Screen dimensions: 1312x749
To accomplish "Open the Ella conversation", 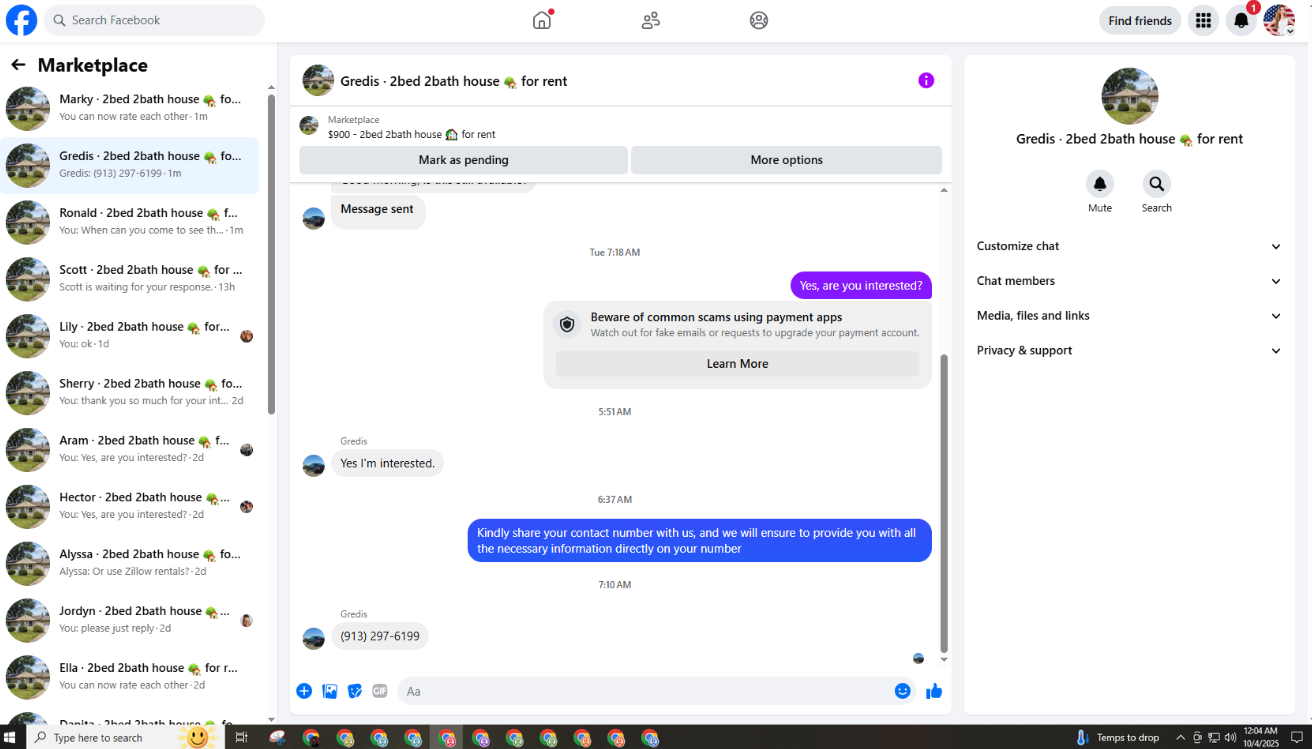I will 130,677.
